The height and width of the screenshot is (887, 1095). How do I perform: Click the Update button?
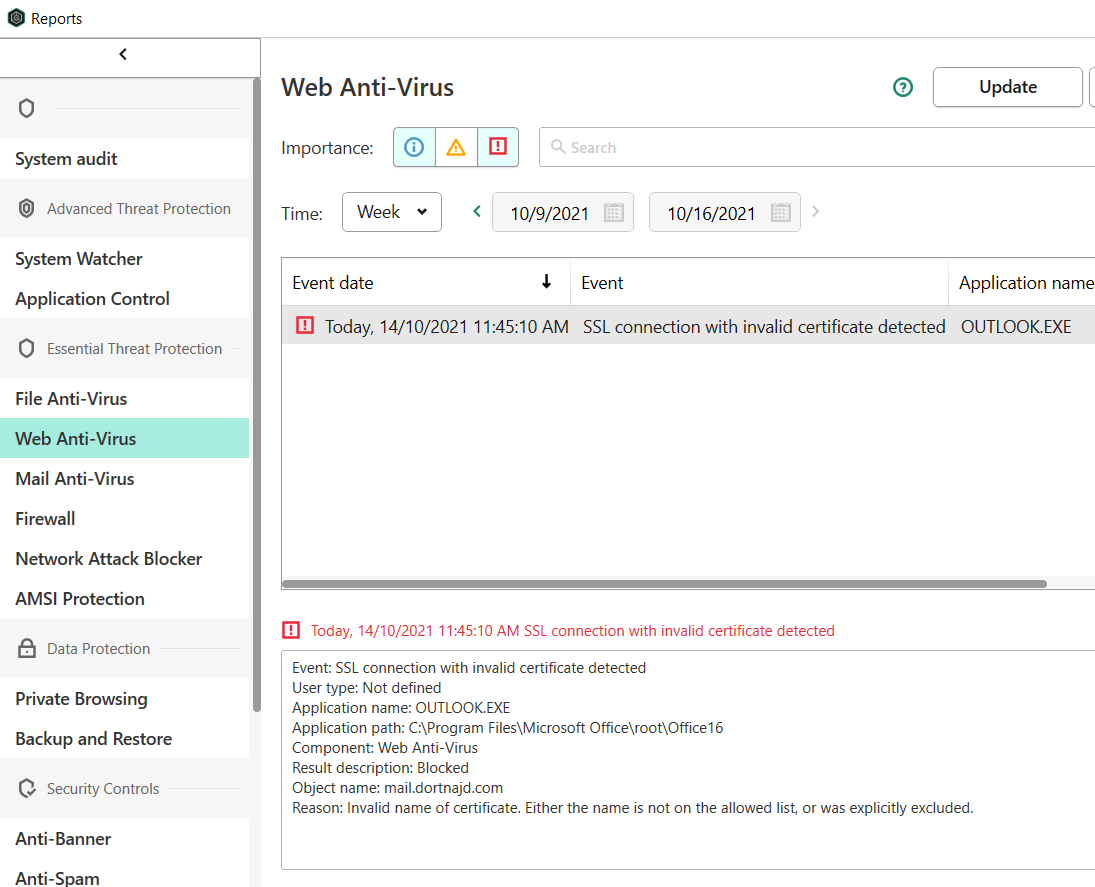[x=1008, y=87]
